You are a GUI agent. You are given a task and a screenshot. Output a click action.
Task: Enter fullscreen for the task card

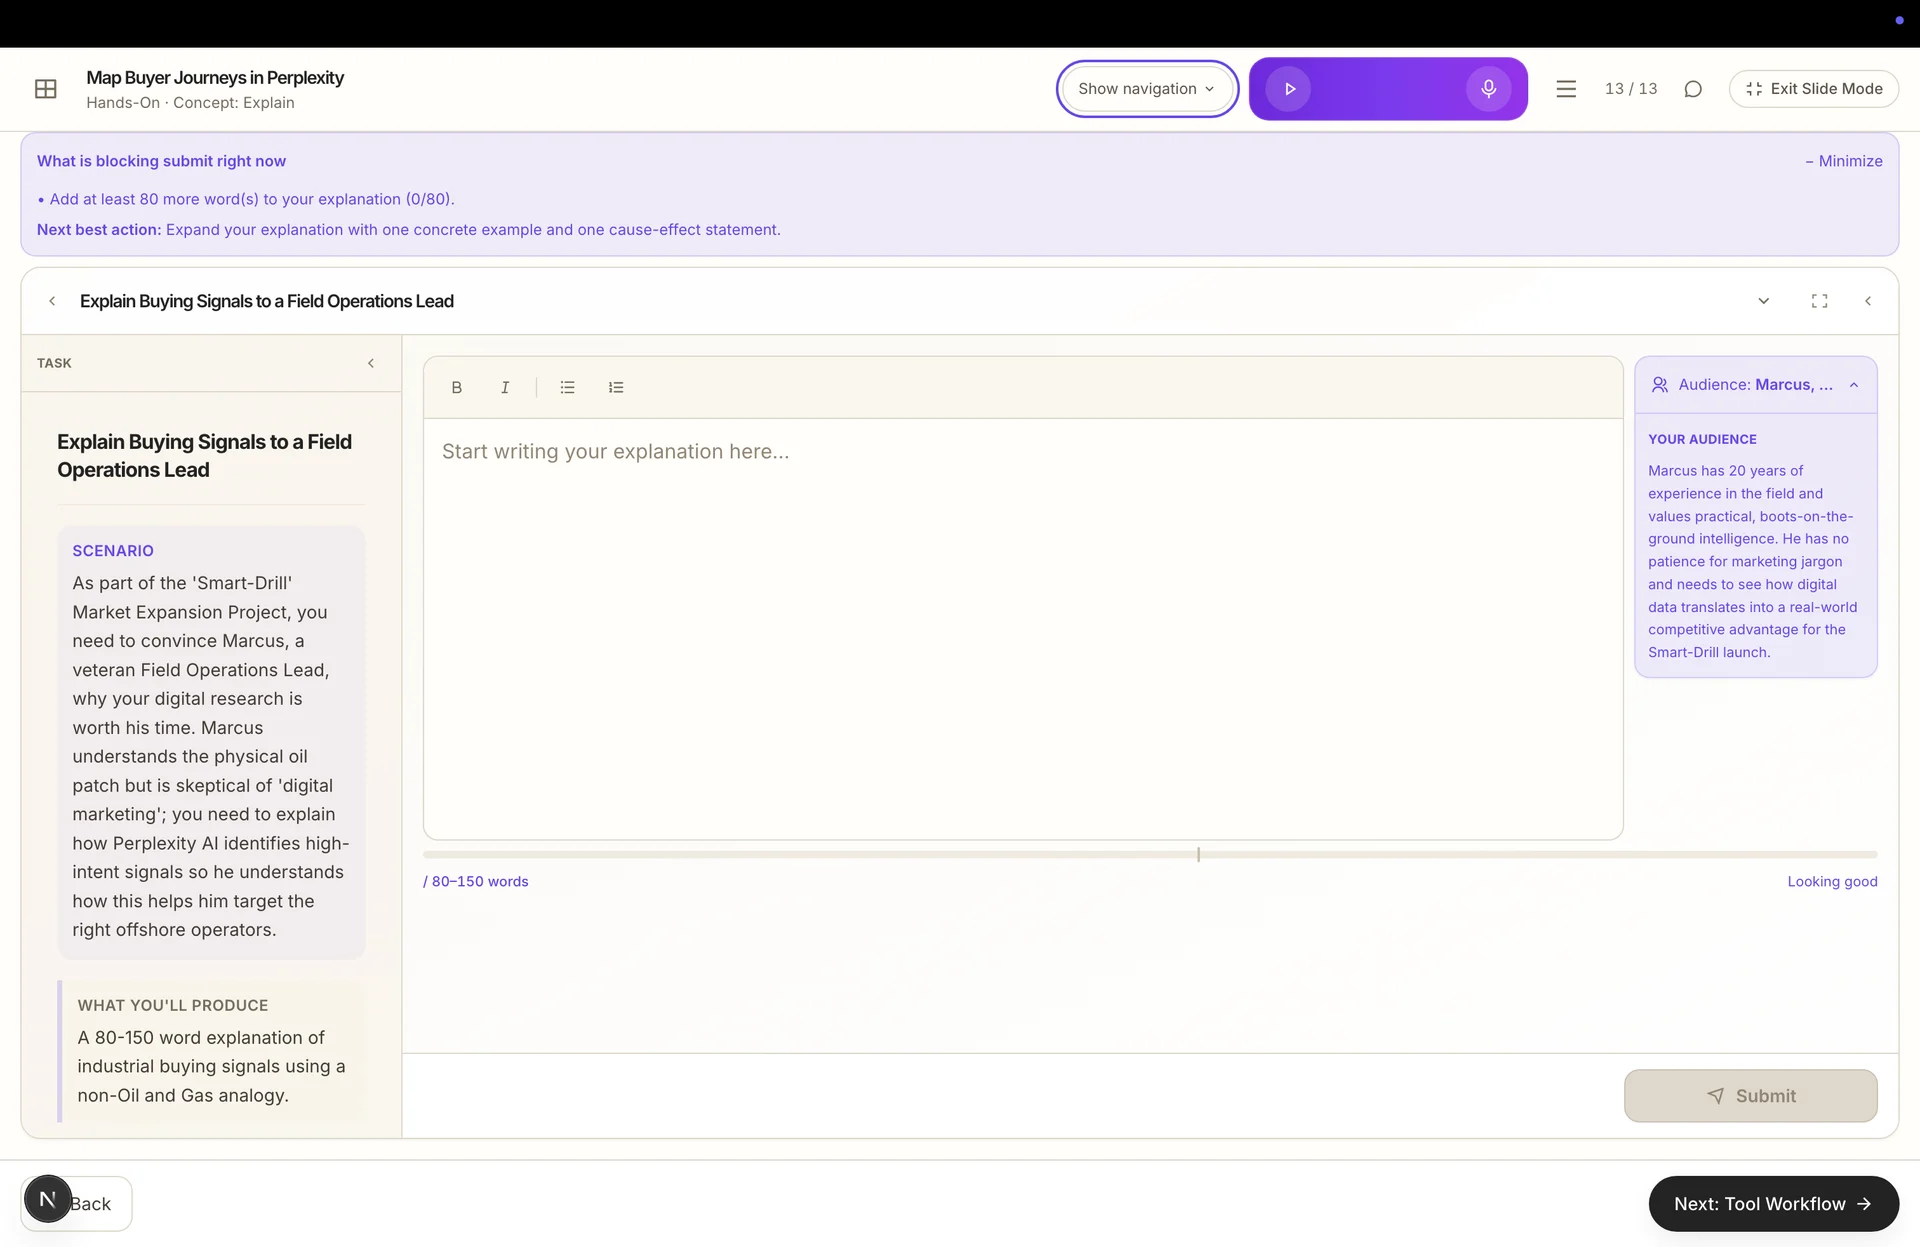(x=1819, y=301)
